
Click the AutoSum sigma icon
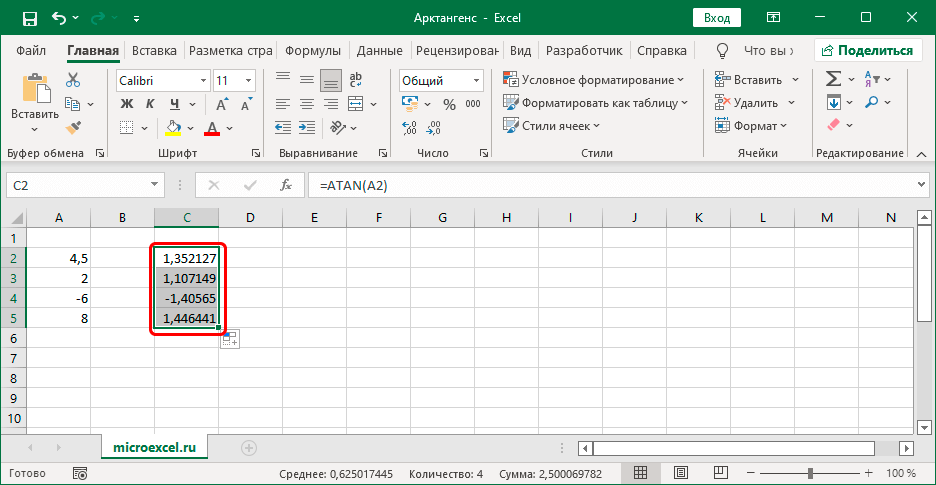[x=832, y=80]
